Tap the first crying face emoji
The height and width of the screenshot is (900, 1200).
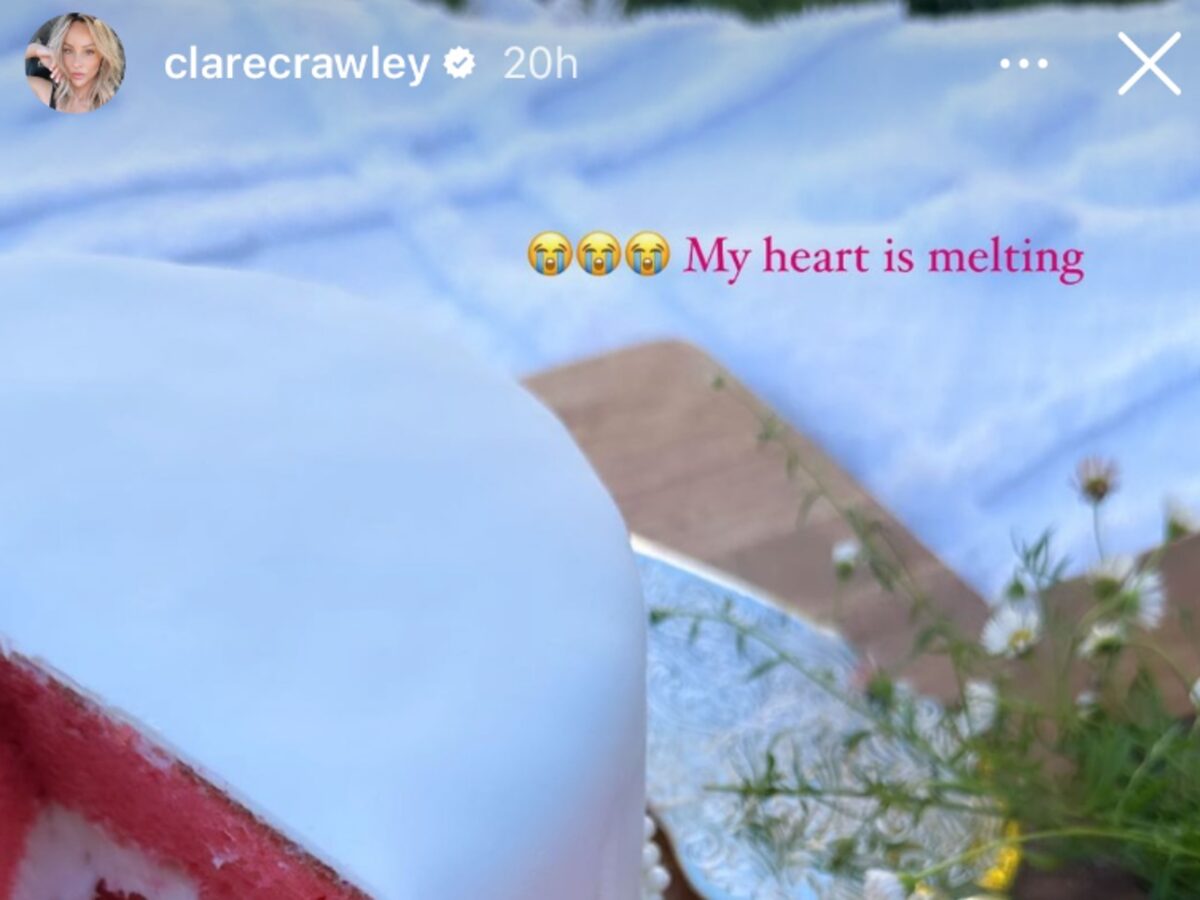point(550,254)
